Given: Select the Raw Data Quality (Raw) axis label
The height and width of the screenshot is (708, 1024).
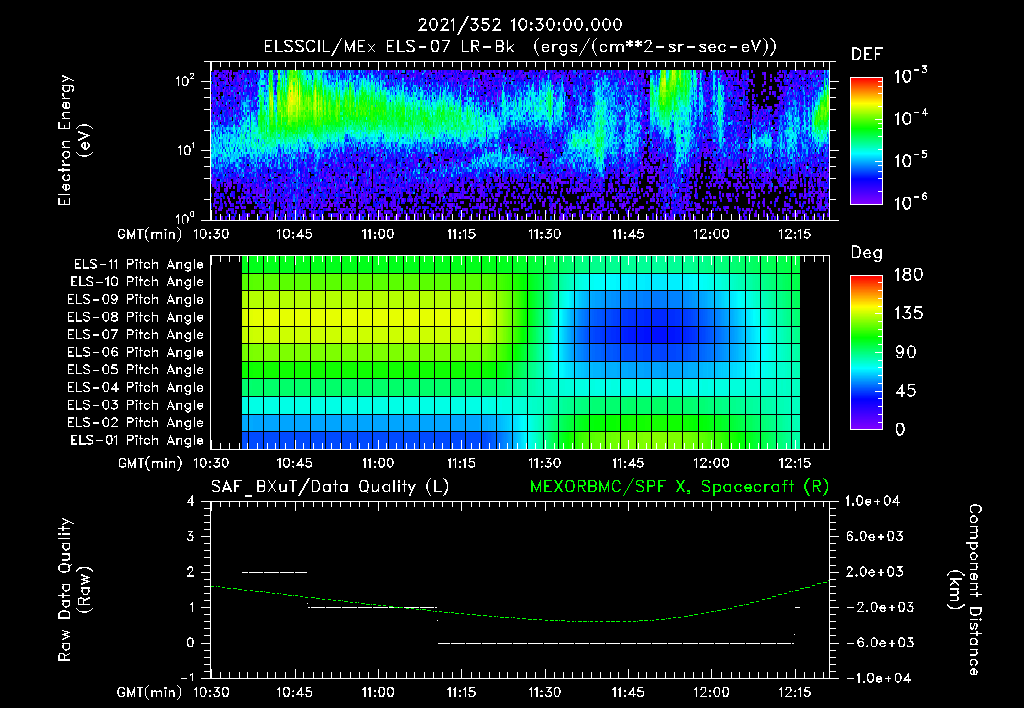Looking at the screenshot, I should pos(74,590).
